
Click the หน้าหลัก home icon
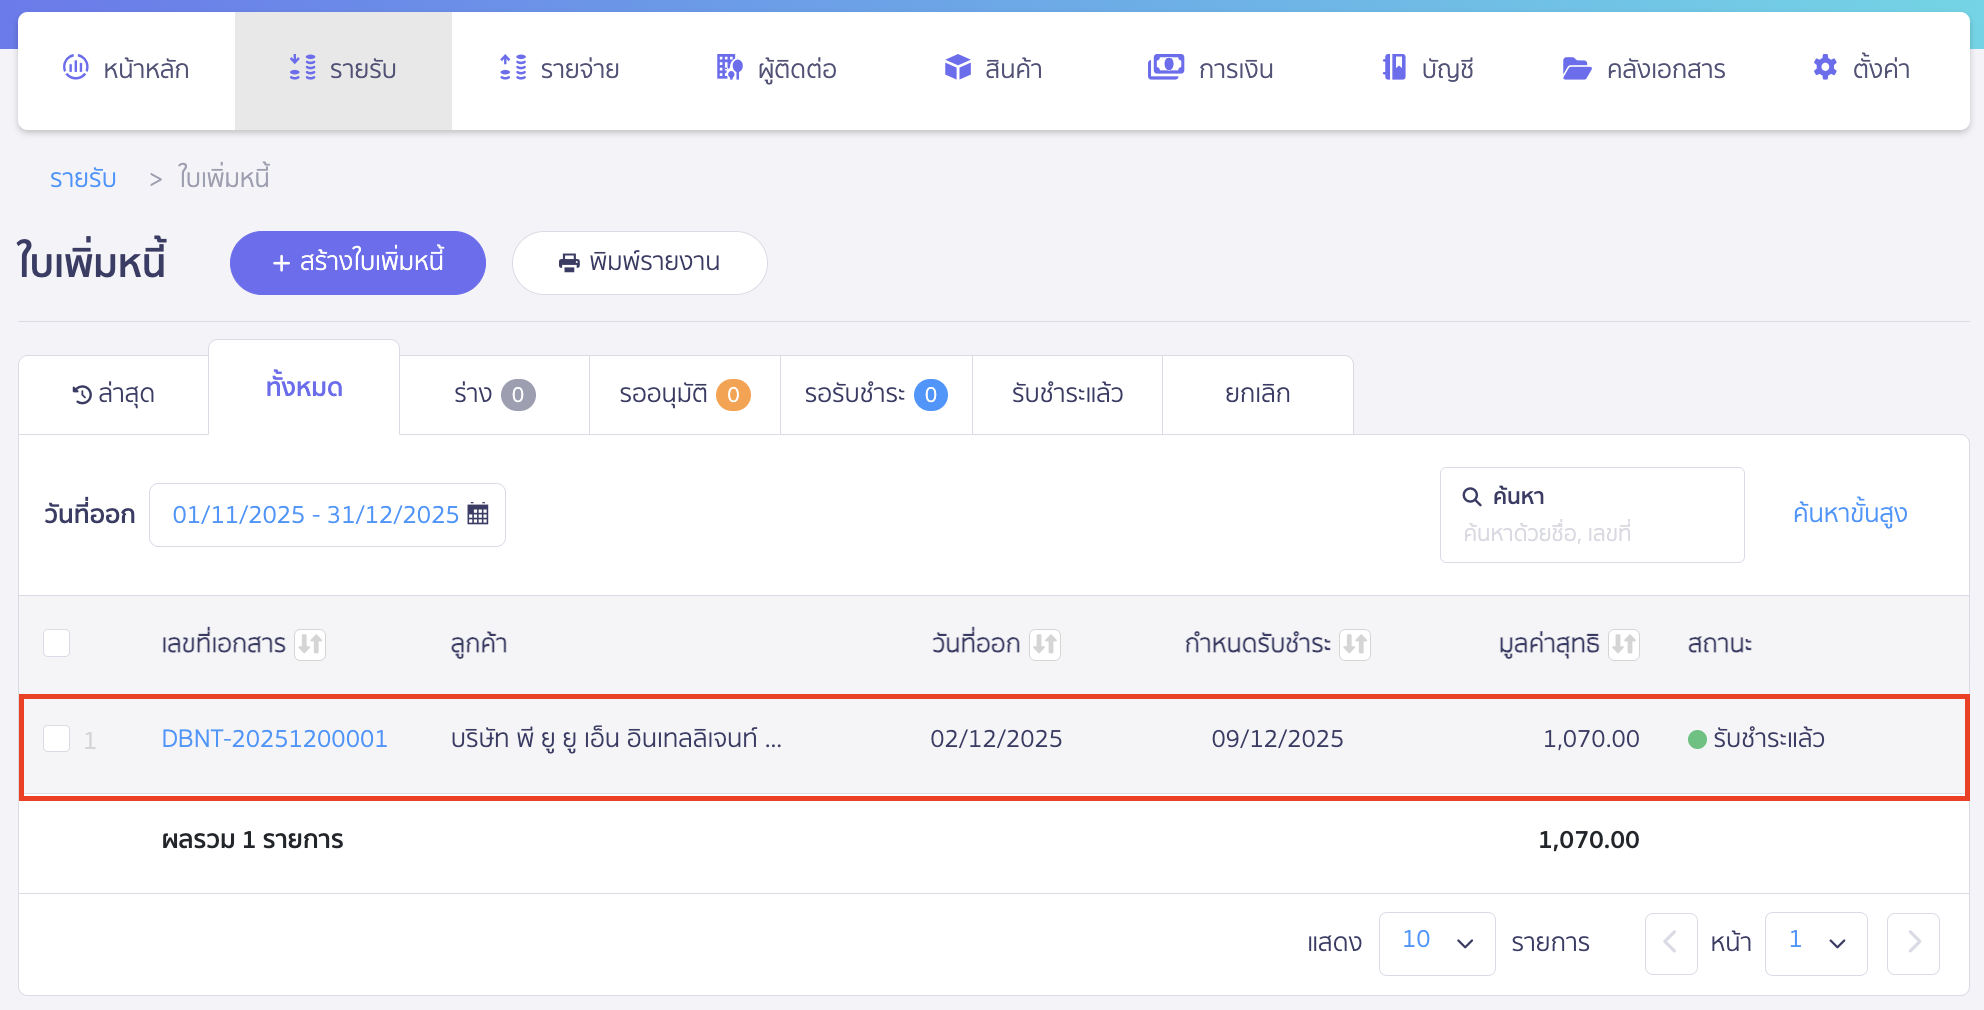coord(74,68)
